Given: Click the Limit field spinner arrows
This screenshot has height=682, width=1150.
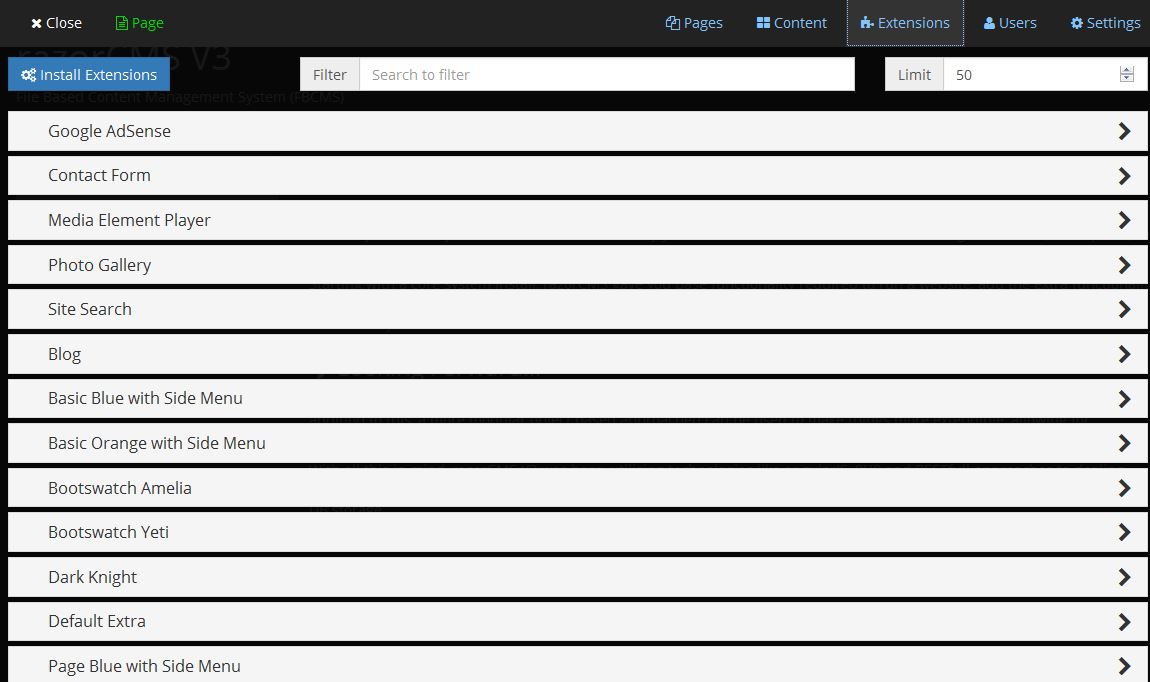Looking at the screenshot, I should (x=1127, y=75).
